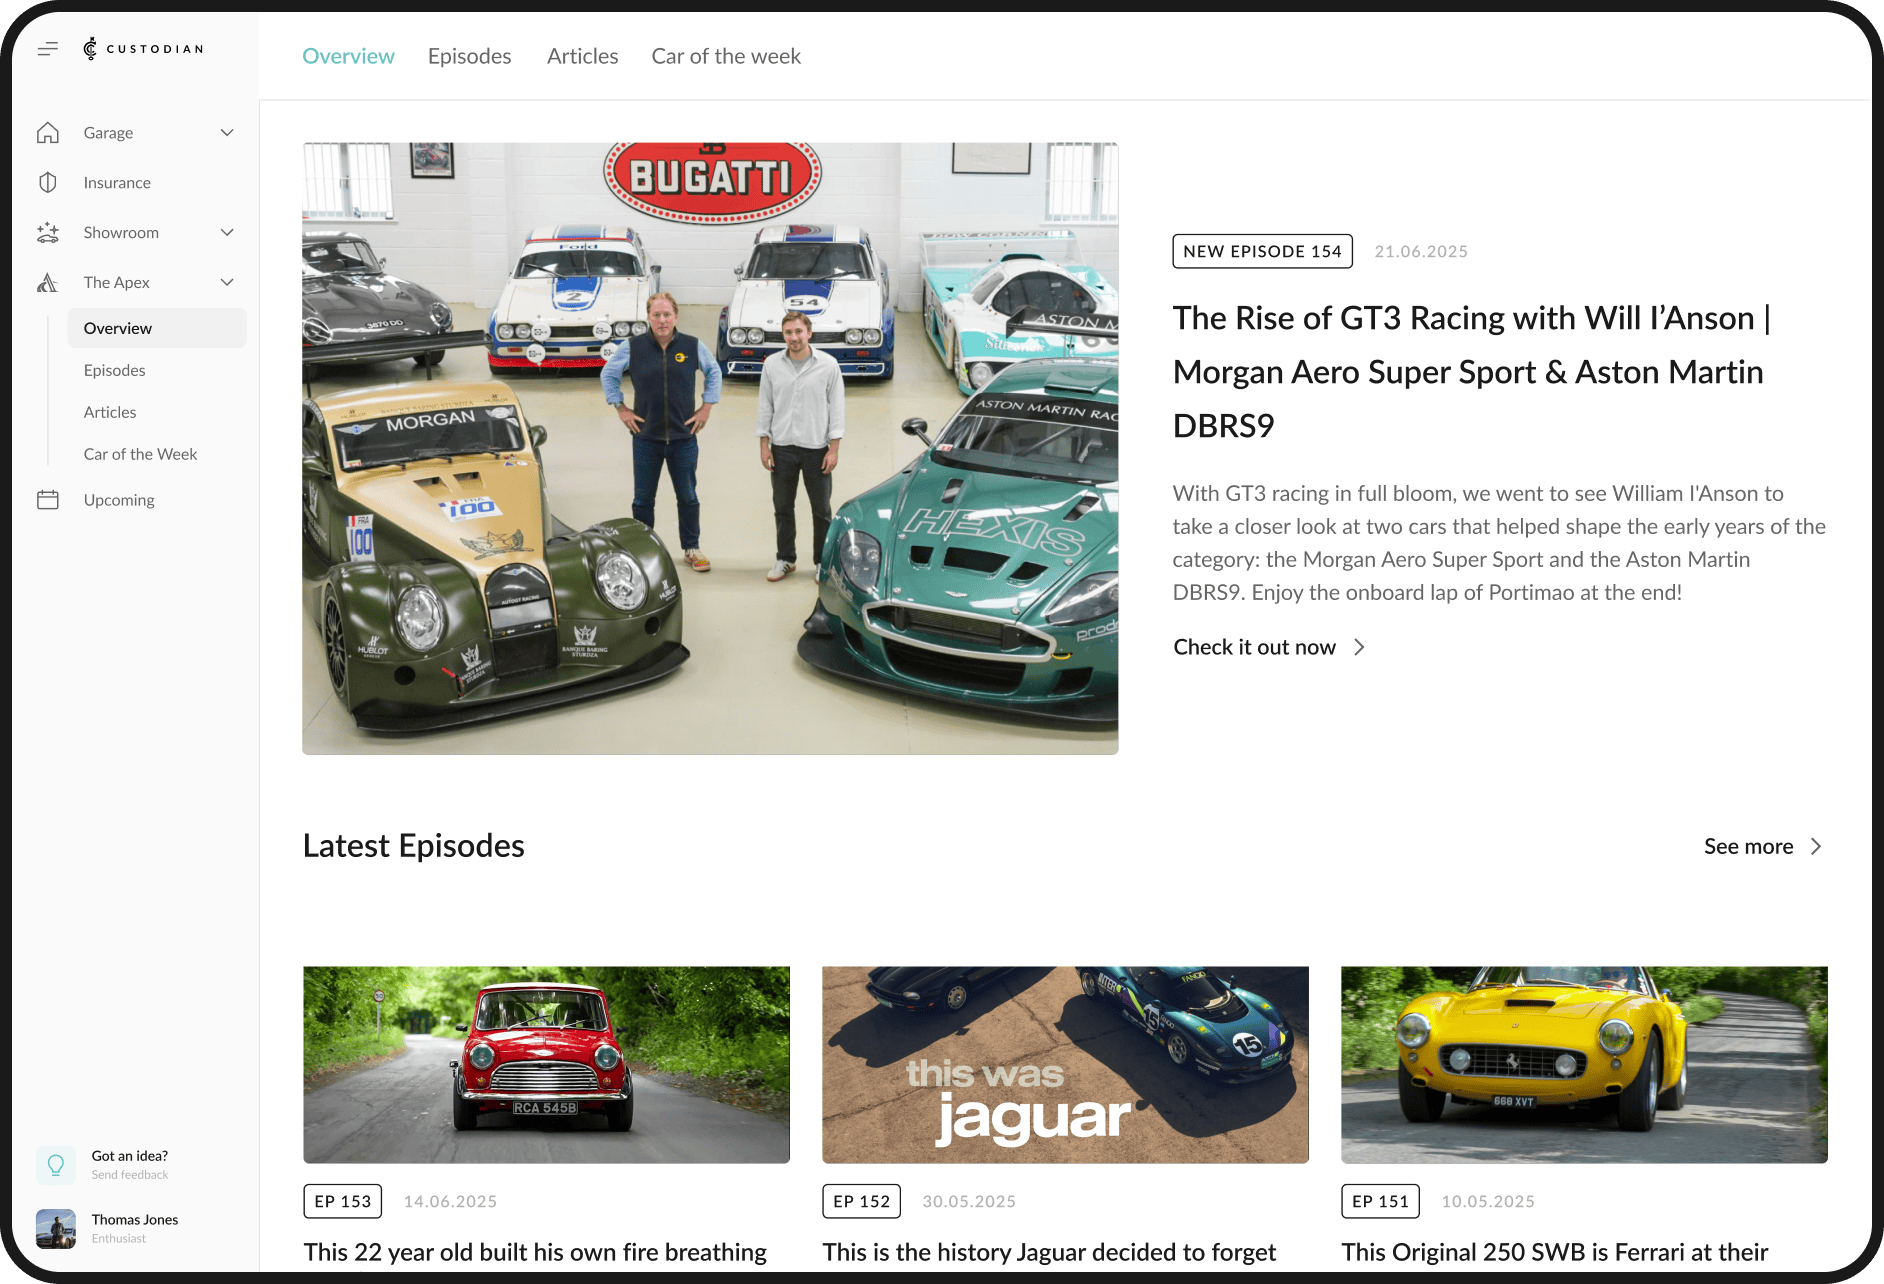The width and height of the screenshot is (1884, 1284).
Task: Open the Garage section icon
Action: [x=48, y=132]
